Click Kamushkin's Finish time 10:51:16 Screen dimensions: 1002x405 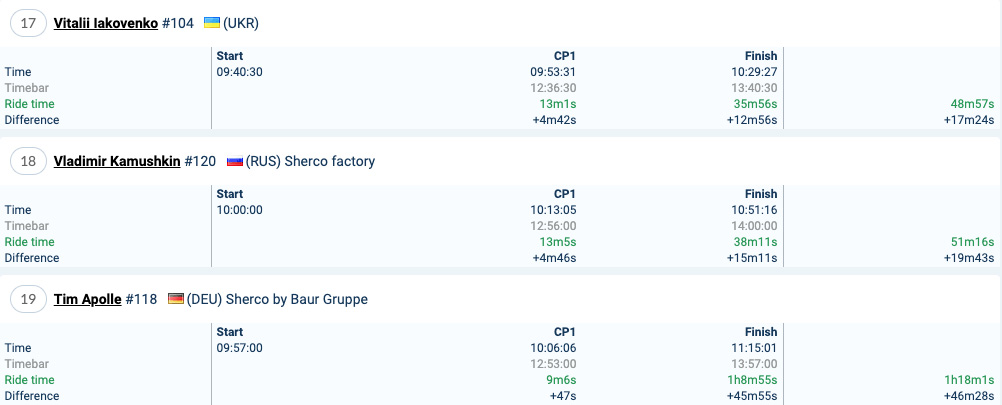(x=754, y=210)
